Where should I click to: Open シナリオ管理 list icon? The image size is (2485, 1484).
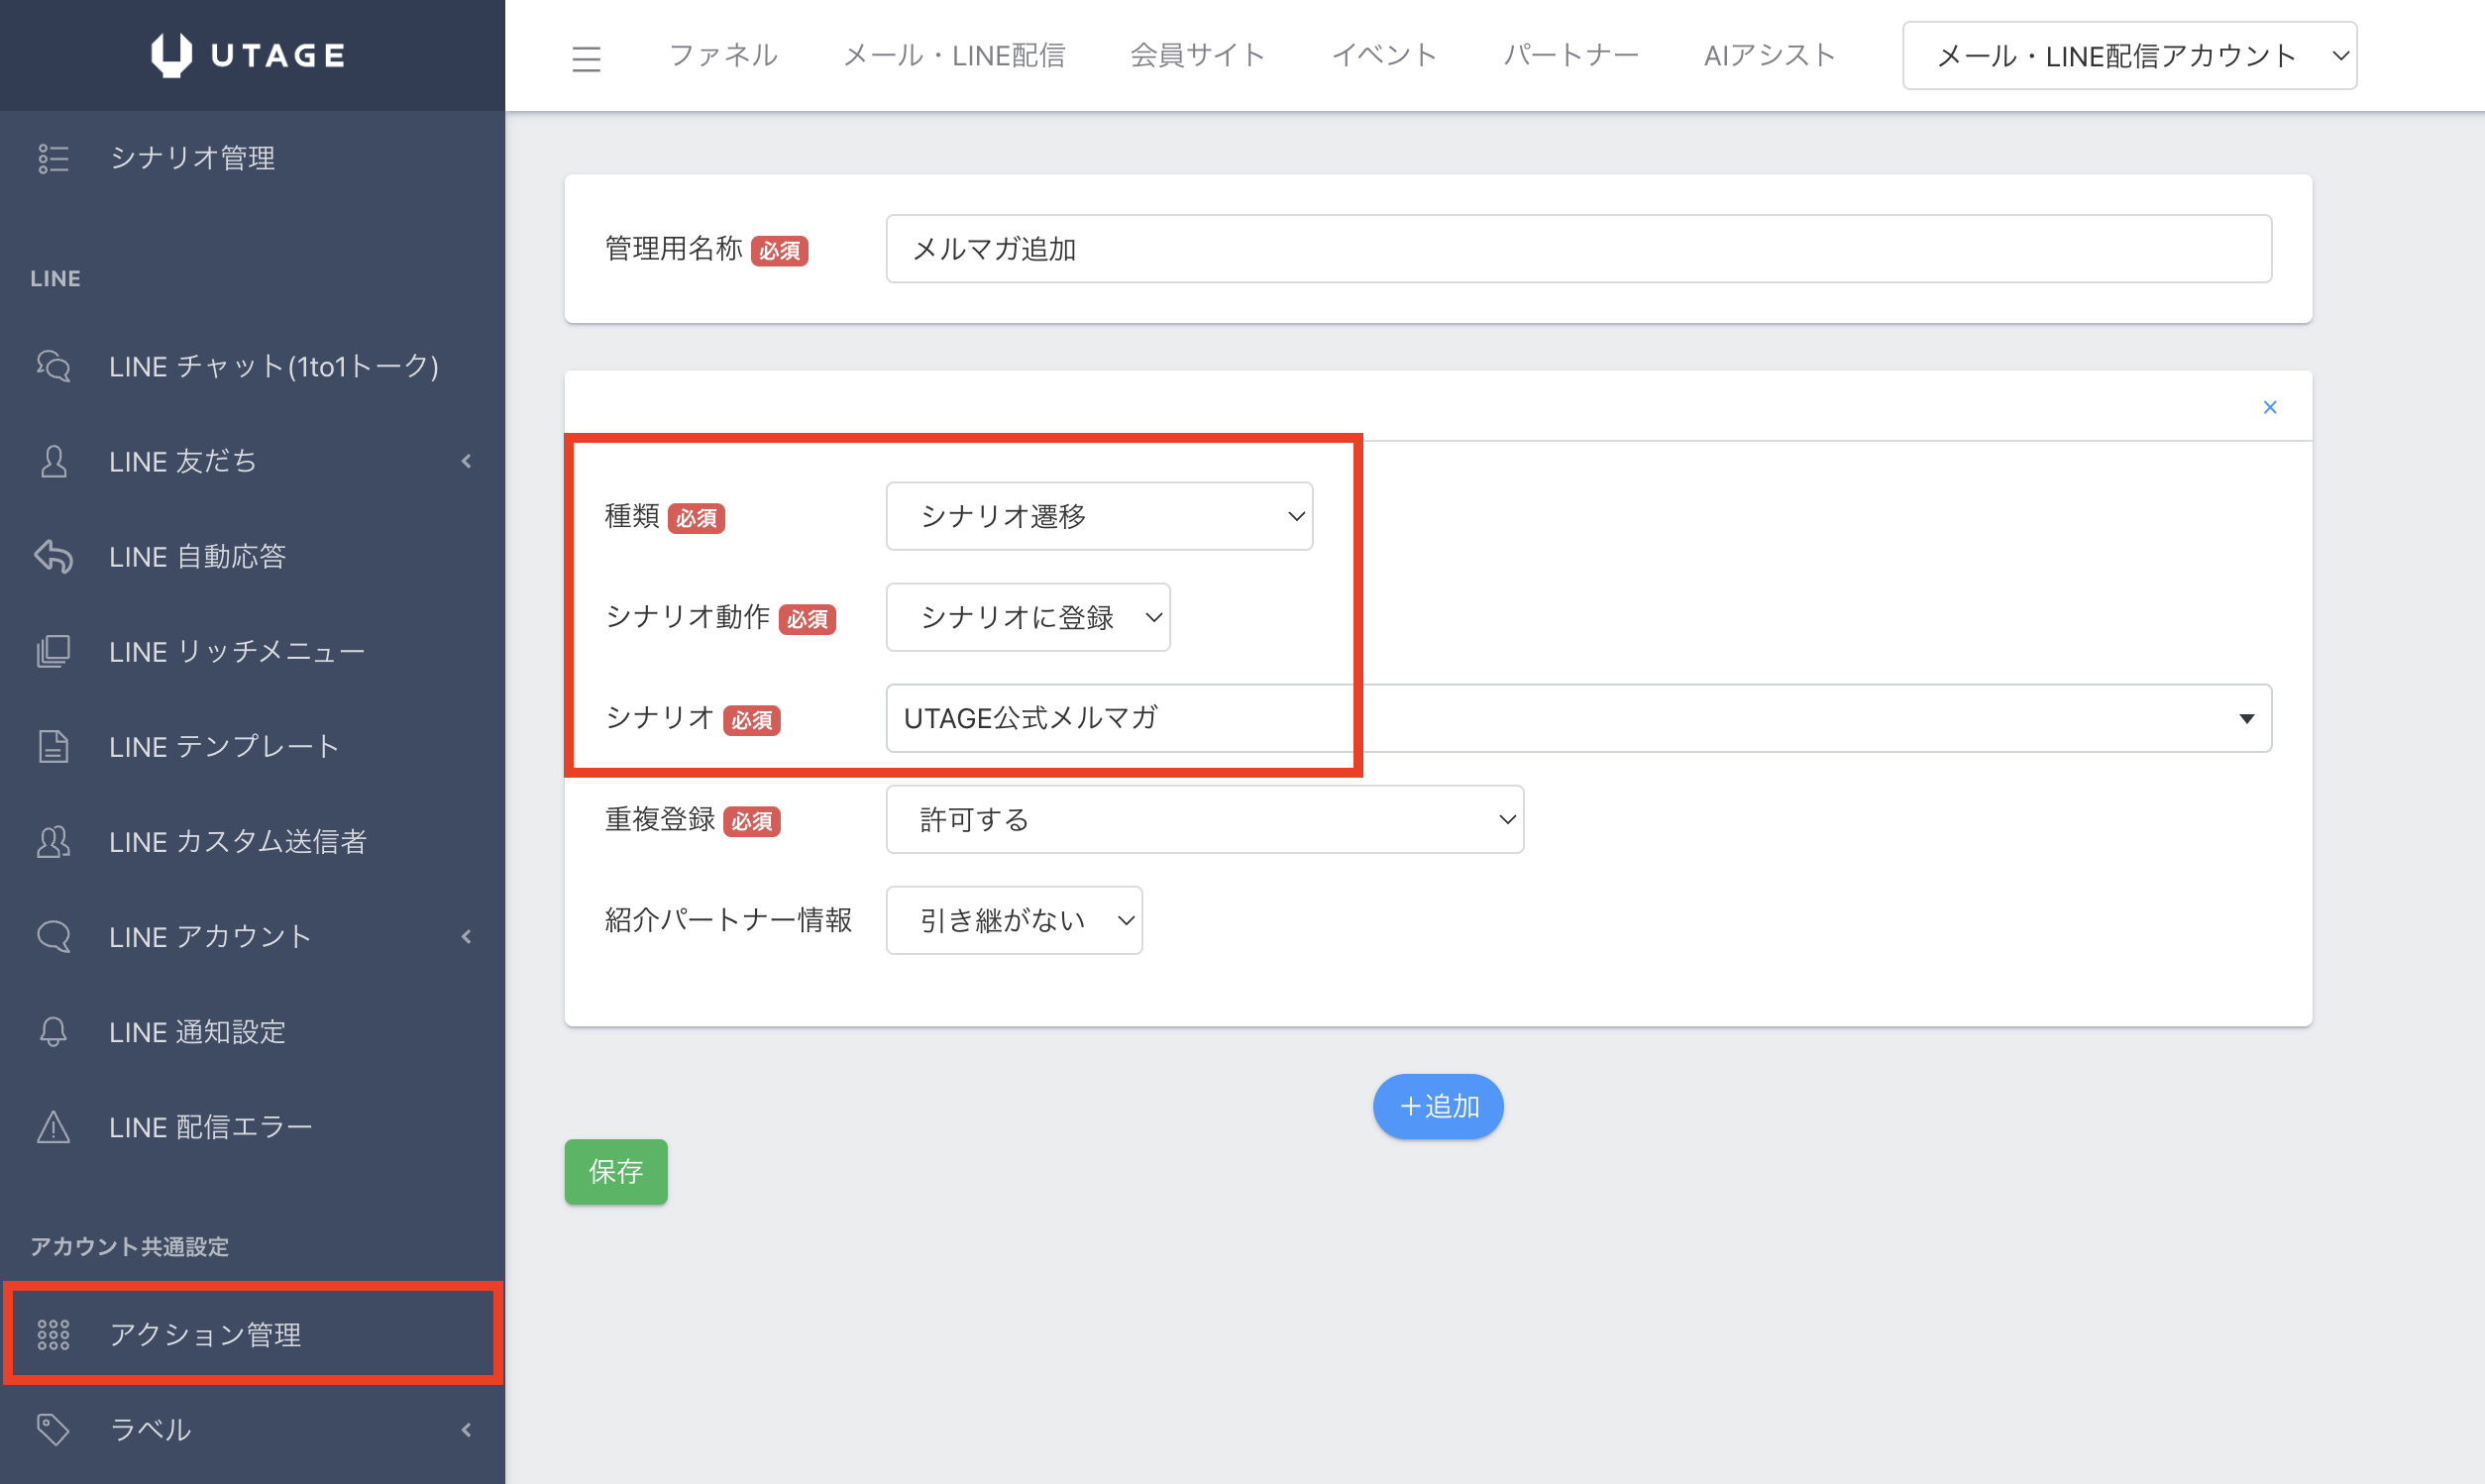pos(53,158)
